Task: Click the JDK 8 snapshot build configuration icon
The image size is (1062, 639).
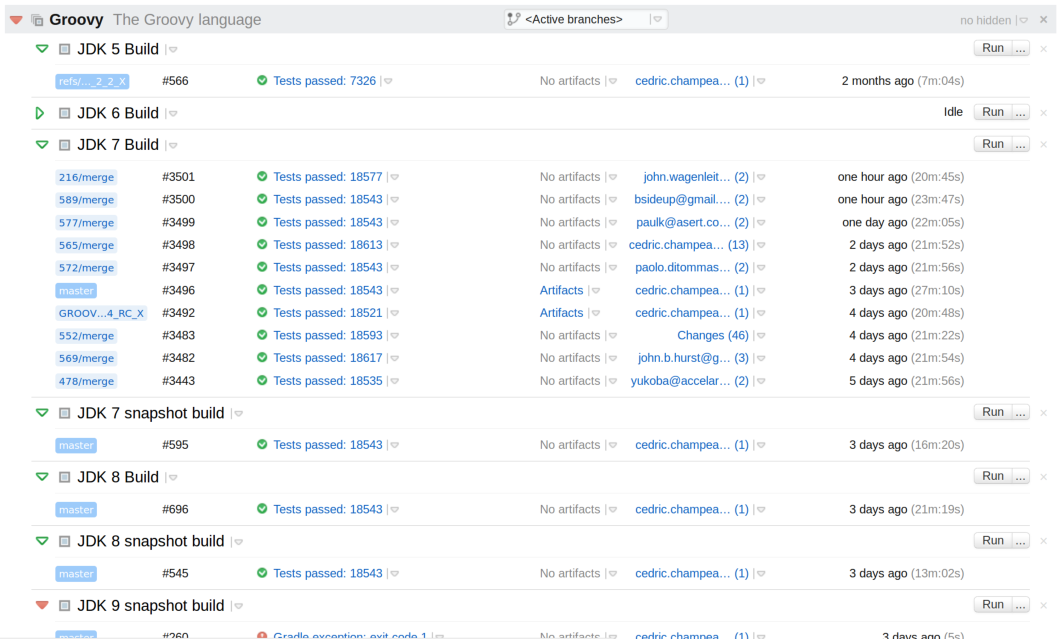Action: 64,541
